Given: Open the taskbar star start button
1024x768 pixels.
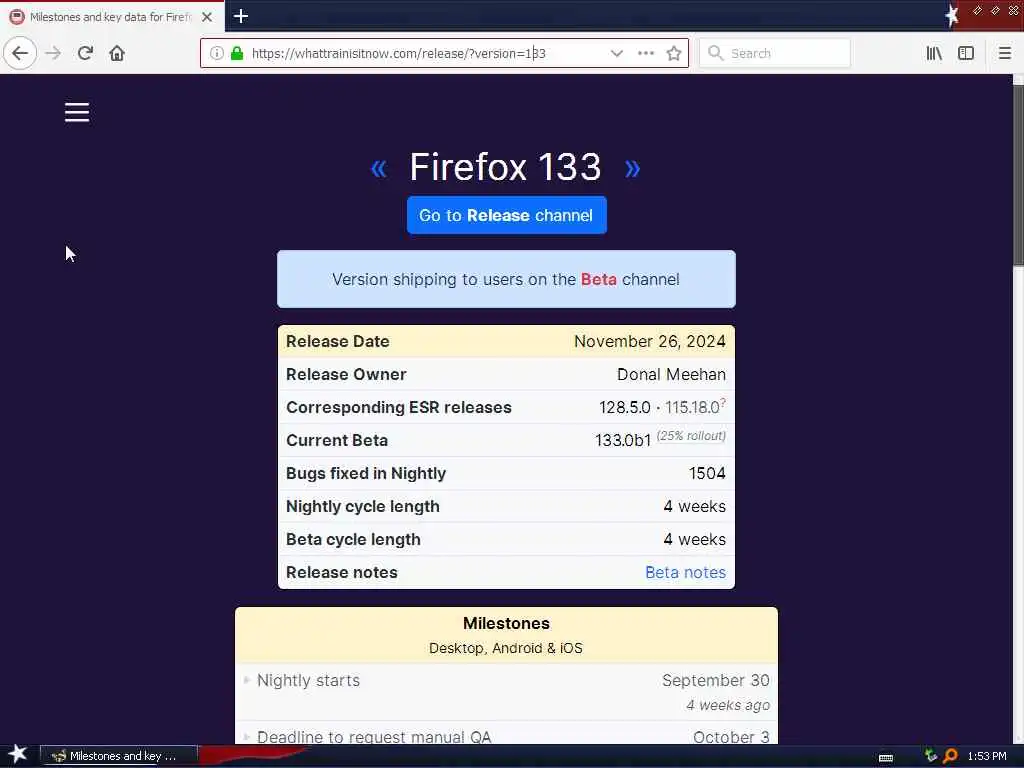Looking at the screenshot, I should tap(18, 754).
